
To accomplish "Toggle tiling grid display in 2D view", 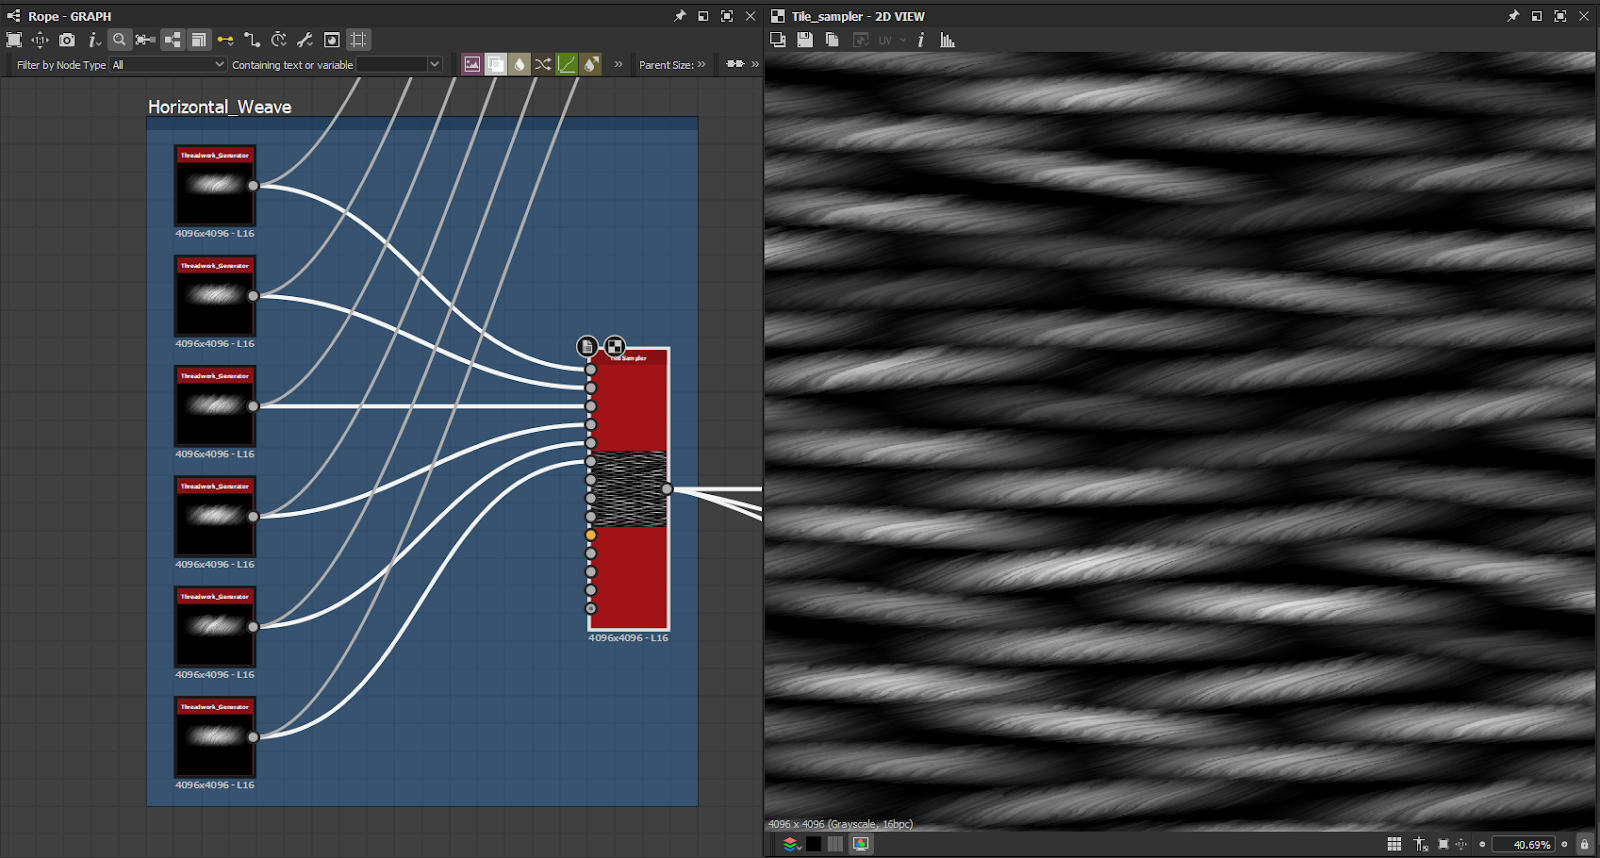I will pyautogui.click(x=1394, y=845).
